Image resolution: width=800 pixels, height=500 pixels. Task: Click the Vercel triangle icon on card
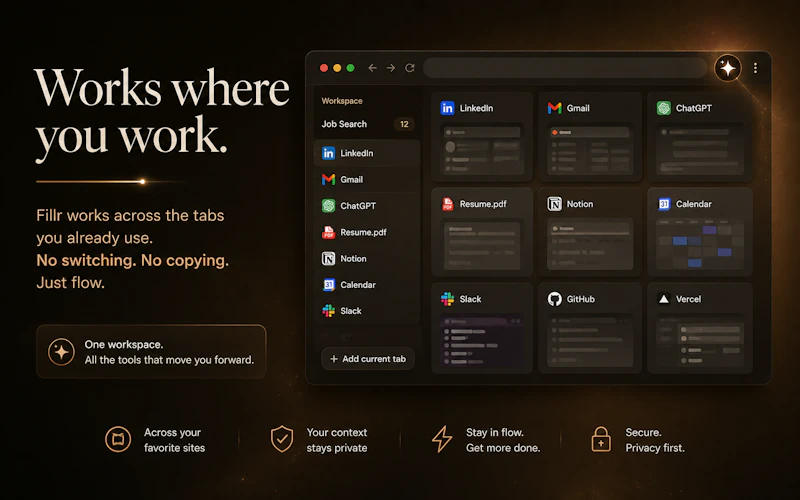pos(664,299)
